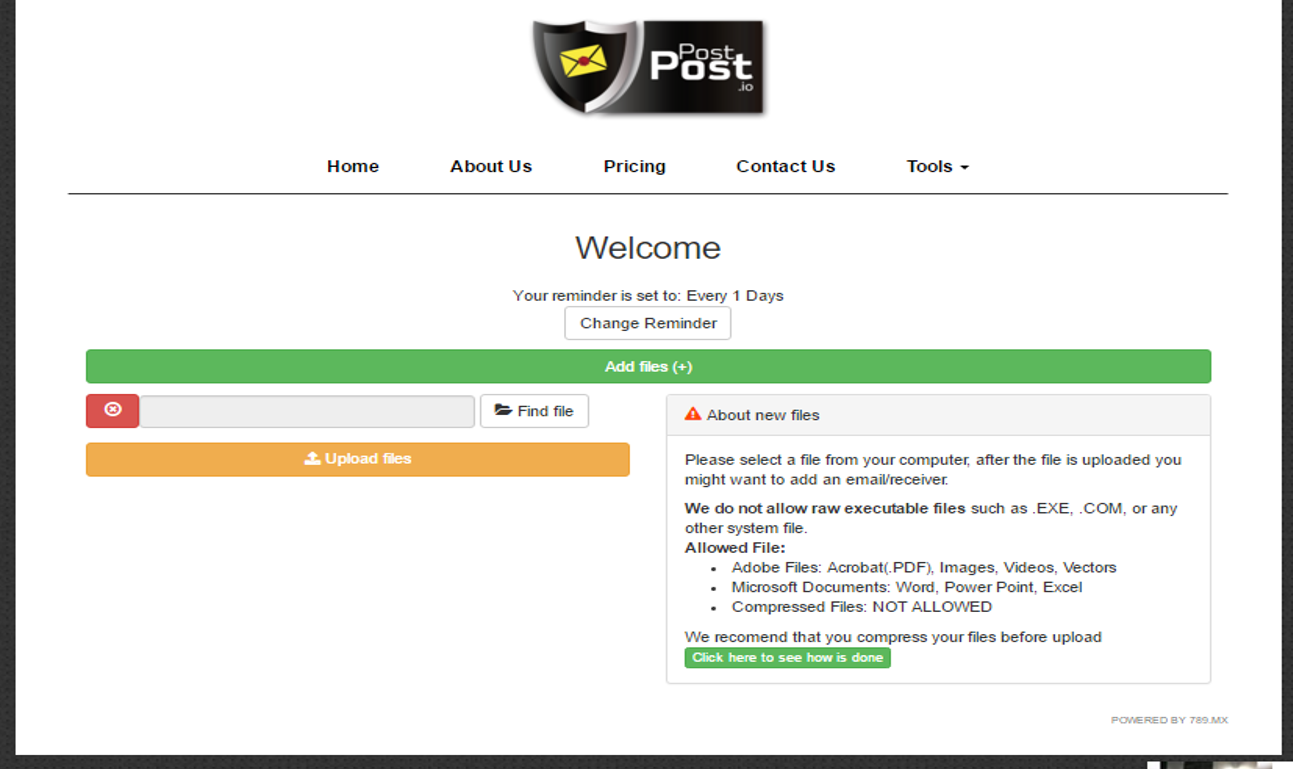Screen dimensions: 1293x769
Task: Open the Contact Us page
Action: tap(785, 166)
